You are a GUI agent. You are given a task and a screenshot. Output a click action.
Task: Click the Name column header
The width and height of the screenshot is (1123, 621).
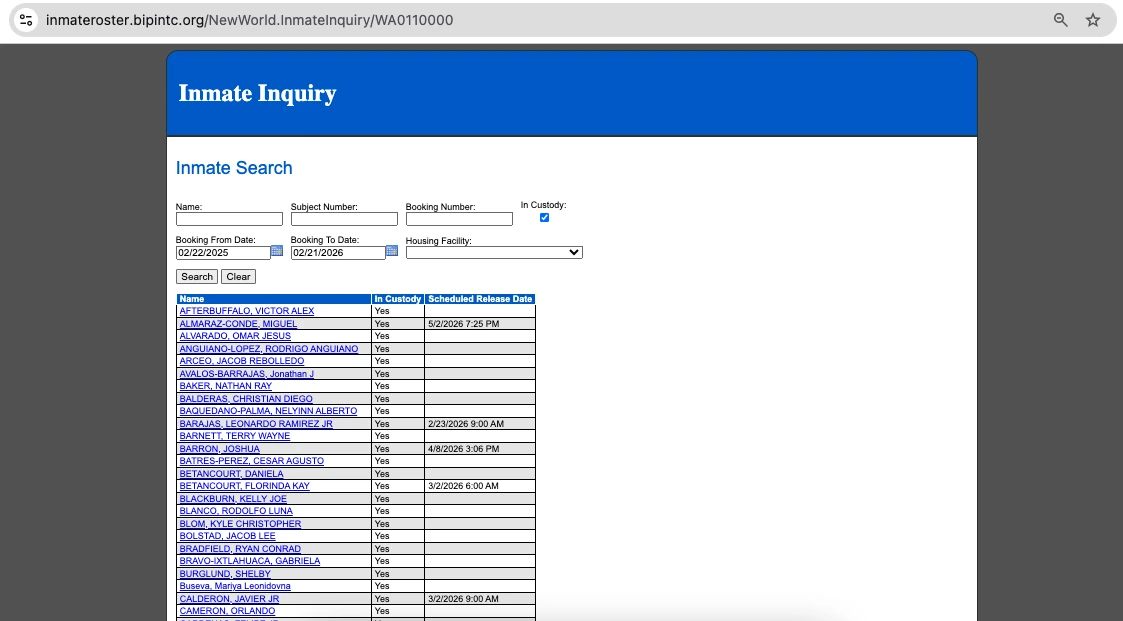tap(274, 299)
